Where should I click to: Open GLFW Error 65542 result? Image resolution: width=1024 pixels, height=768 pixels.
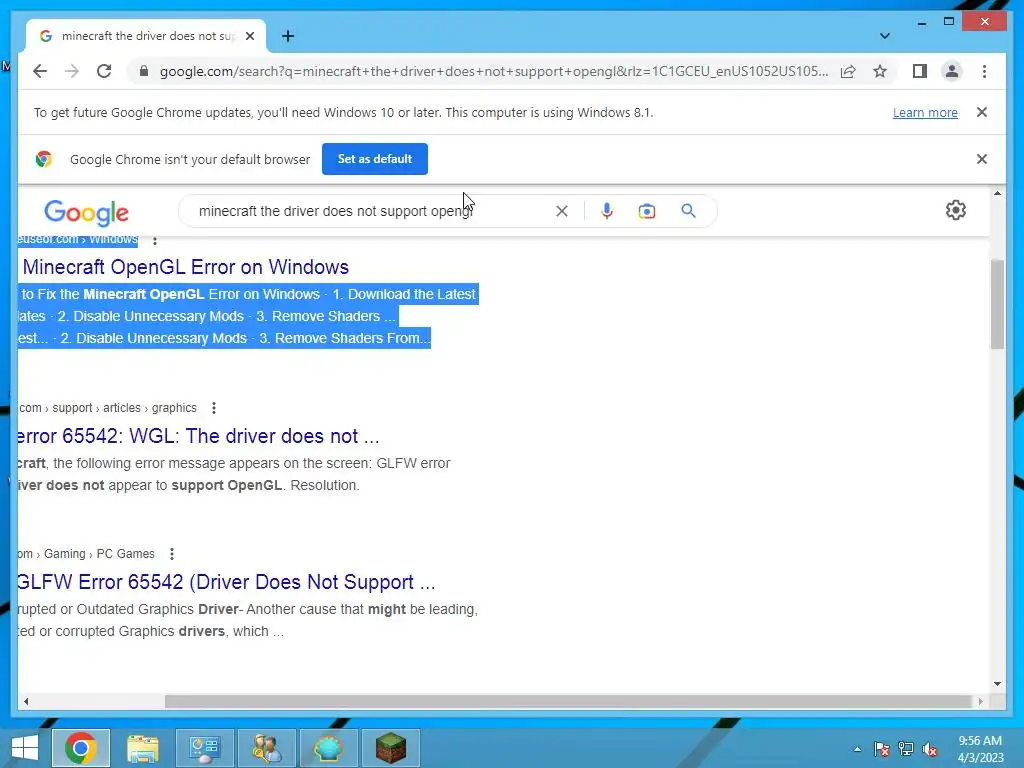(x=226, y=582)
